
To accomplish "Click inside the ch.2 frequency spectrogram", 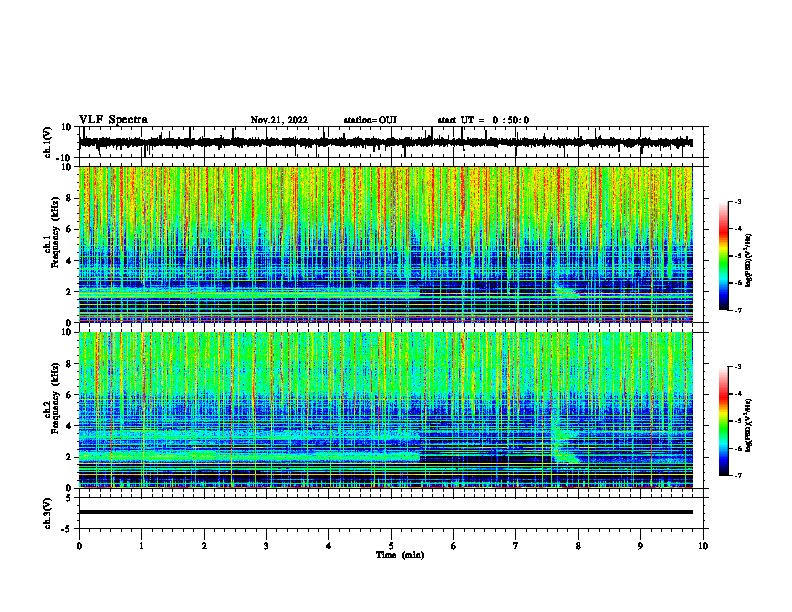I will 386,410.
